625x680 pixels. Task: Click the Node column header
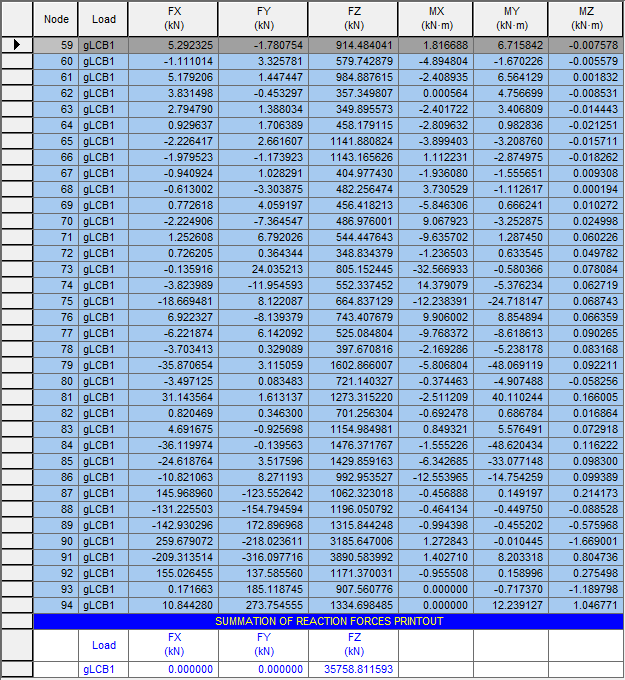coord(56,19)
